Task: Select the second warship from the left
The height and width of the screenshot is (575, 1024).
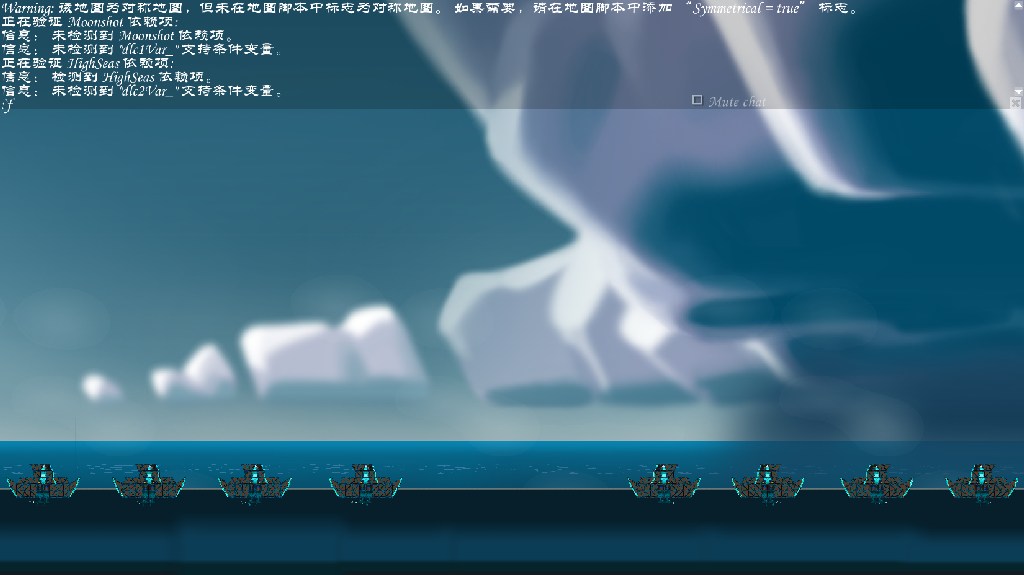Action: [148, 484]
